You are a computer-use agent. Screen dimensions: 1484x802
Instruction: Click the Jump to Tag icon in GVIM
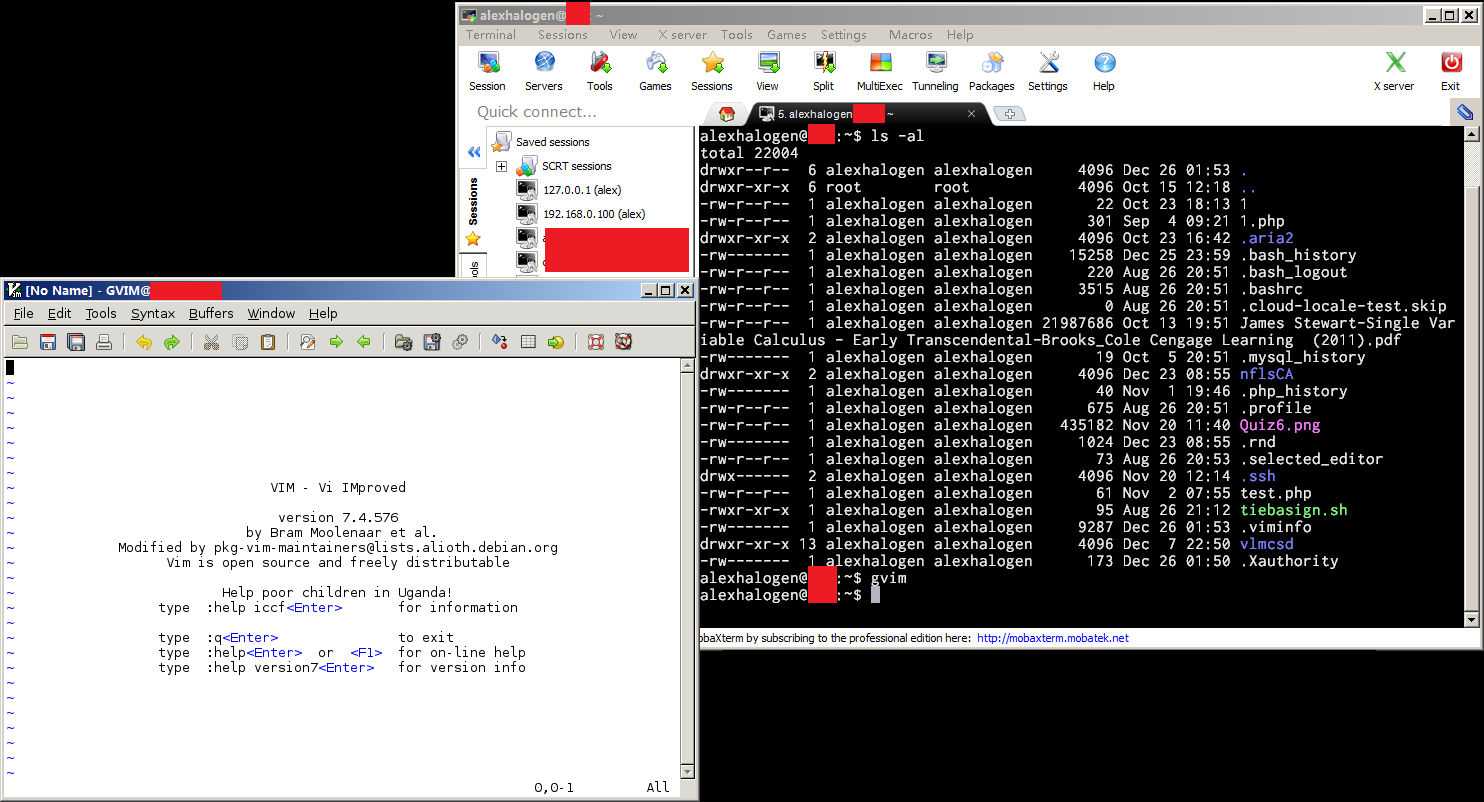(556, 342)
